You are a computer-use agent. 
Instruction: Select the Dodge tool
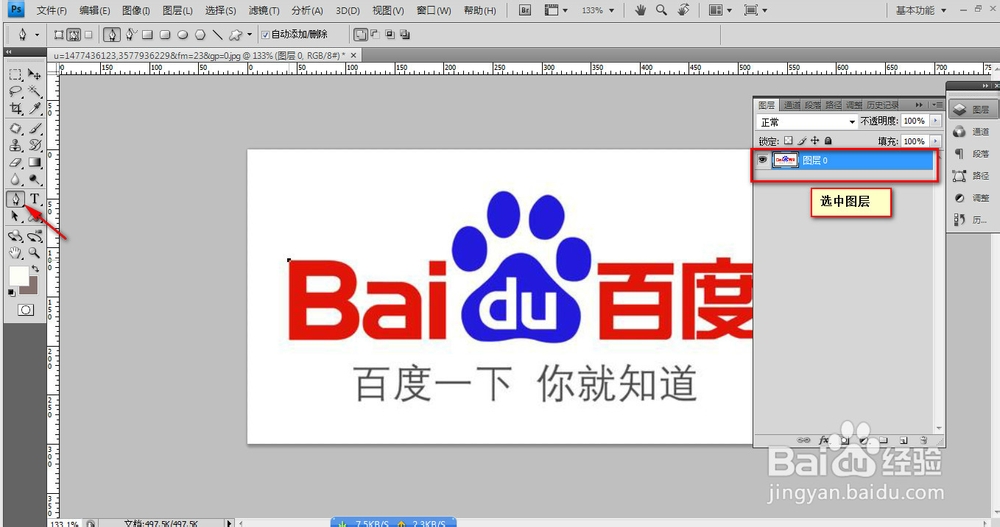(34, 180)
